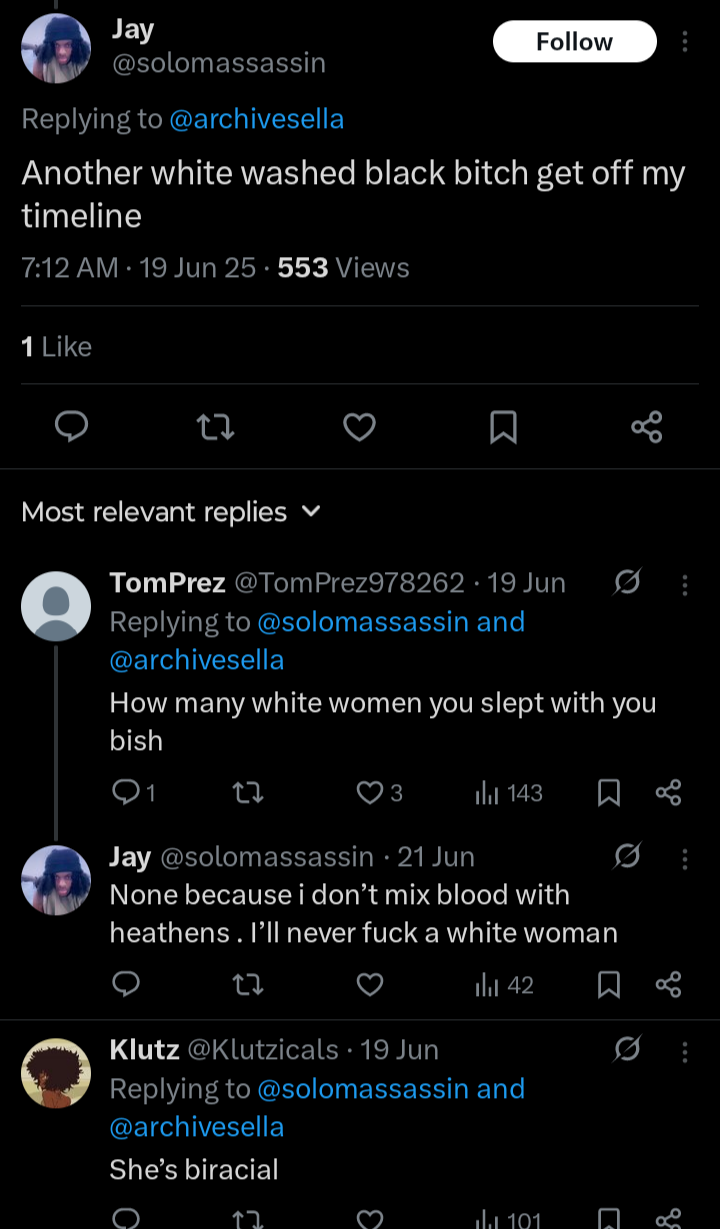
Task: Open Klutz's profile picture
Action: click(56, 1073)
